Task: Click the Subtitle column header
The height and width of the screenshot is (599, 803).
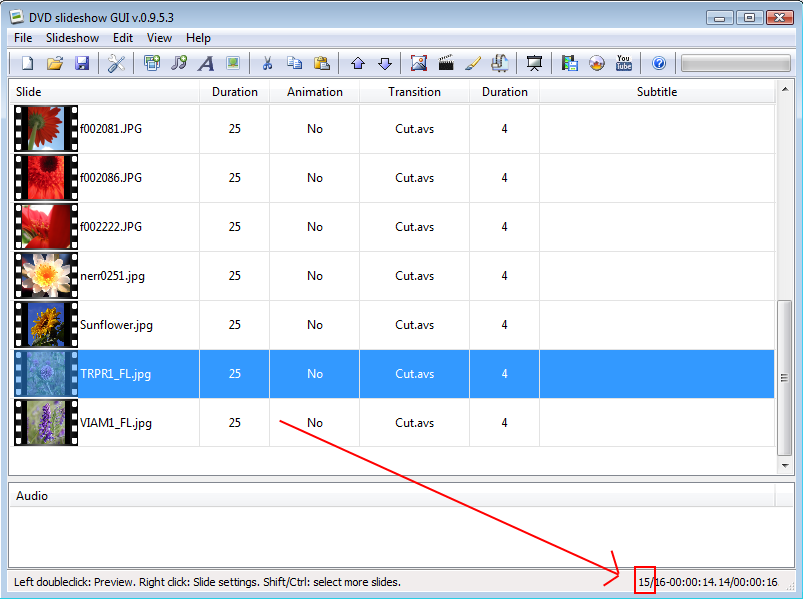Action: (657, 92)
